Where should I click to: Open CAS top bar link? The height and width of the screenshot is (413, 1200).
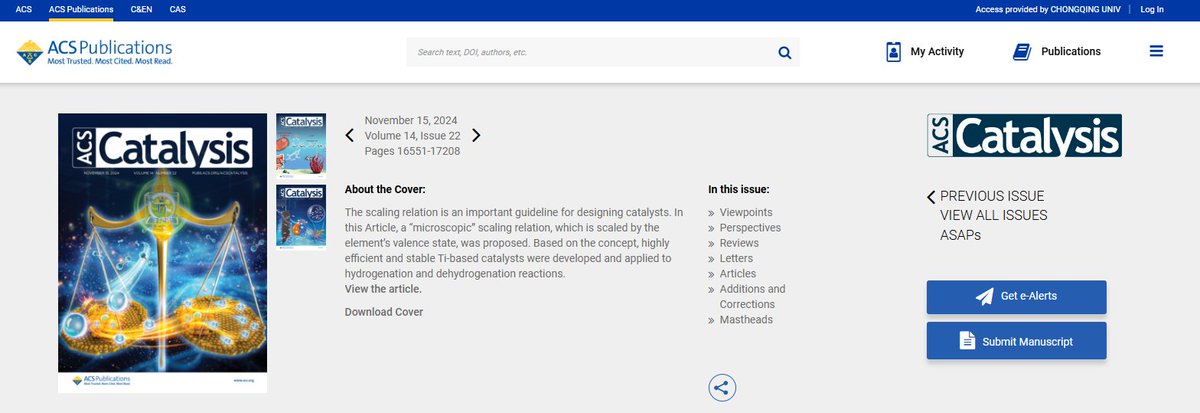177,9
